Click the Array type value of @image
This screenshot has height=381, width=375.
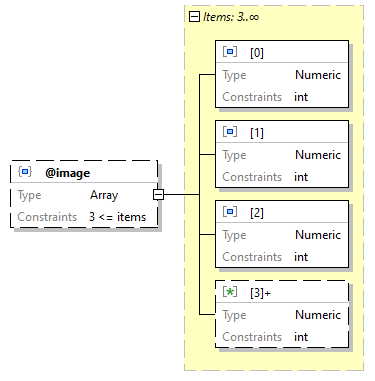(104, 195)
